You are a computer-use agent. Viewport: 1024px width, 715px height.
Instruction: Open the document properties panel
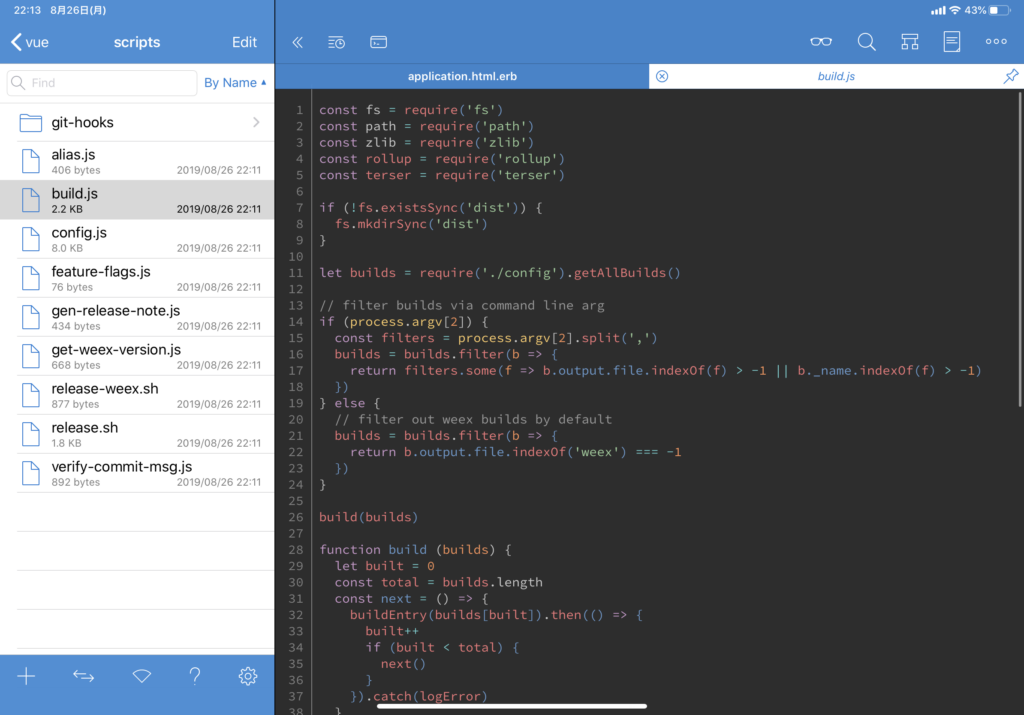tap(951, 41)
